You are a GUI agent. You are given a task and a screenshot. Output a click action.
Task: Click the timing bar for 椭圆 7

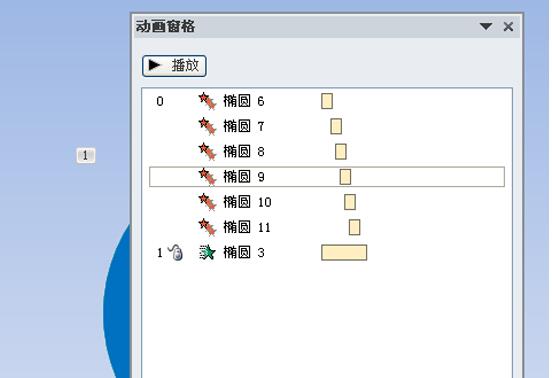(x=336, y=126)
